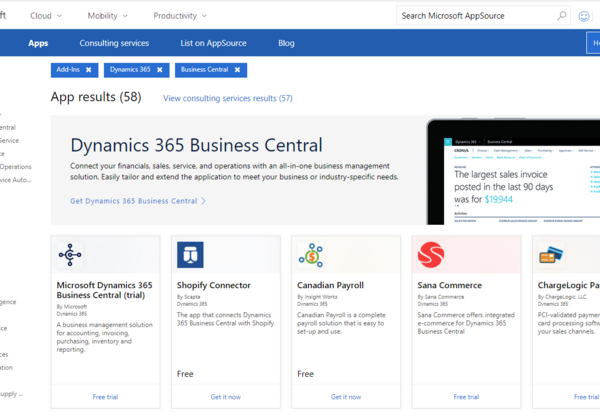Click Free trial under Business Central (trial)
Image resolution: width=600 pixels, height=420 pixels.
click(105, 397)
